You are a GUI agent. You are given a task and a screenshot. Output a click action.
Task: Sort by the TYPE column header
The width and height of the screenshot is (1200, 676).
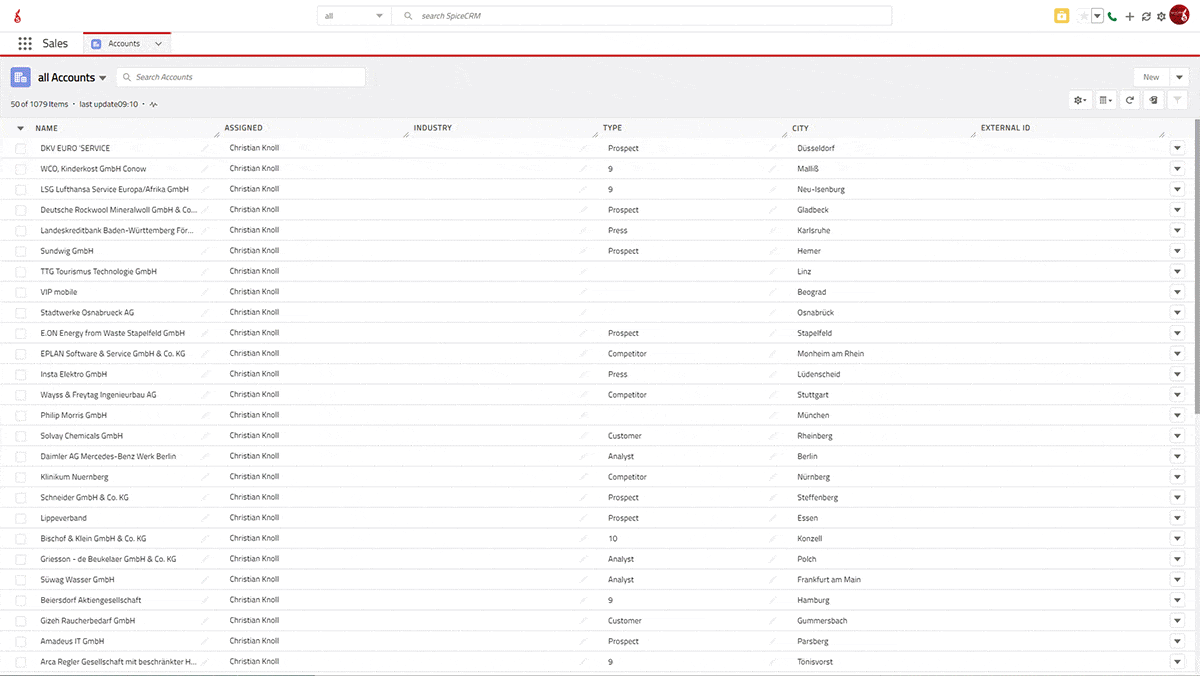[612, 128]
